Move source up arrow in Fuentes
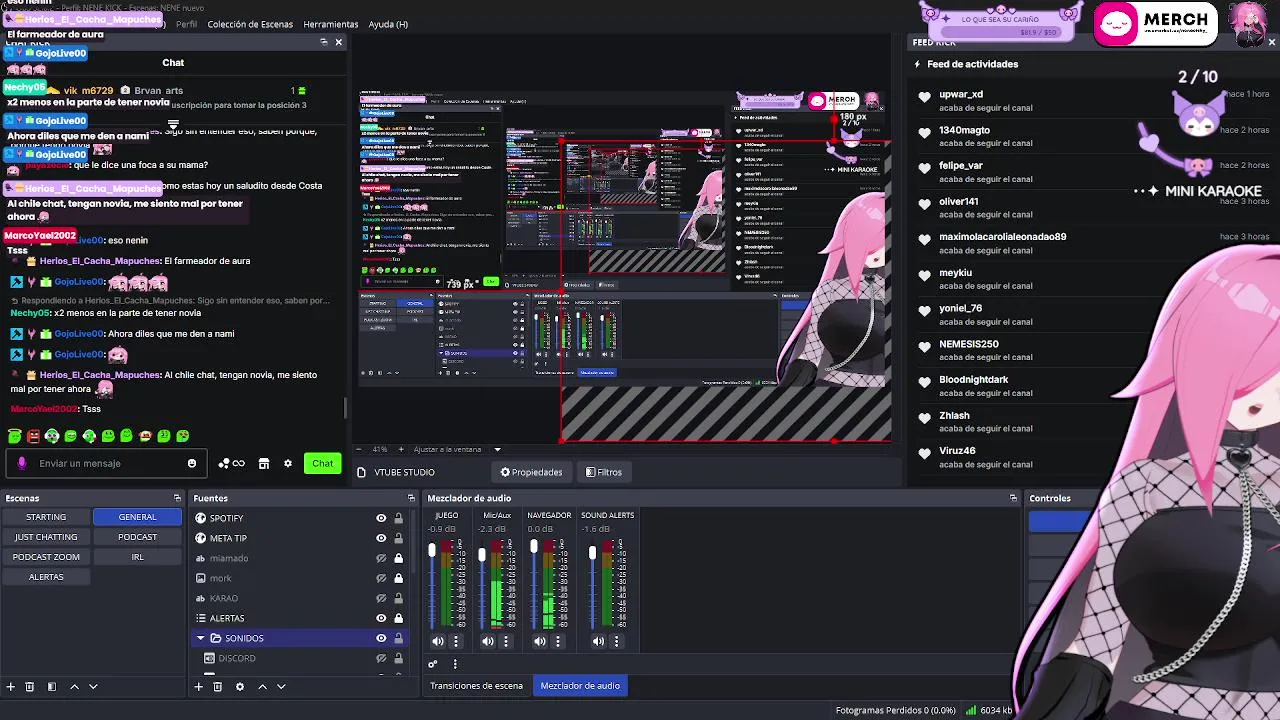1280x720 pixels. pos(262,686)
